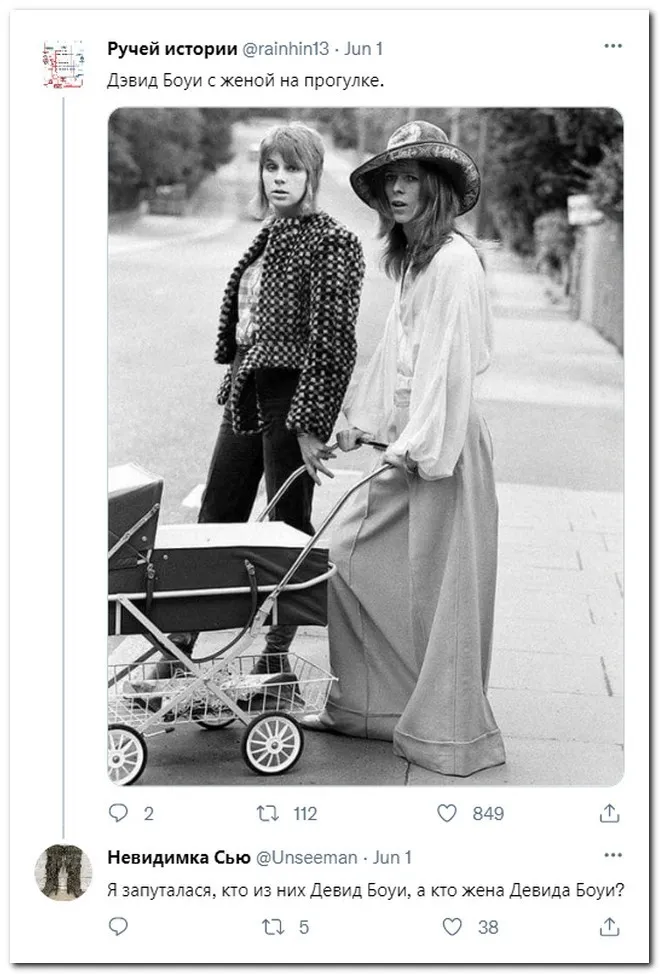This screenshot has width=660, height=974.
Task: Open the Jun 1 timestamp of the main tweet
Action: pyautogui.click(x=364, y=48)
